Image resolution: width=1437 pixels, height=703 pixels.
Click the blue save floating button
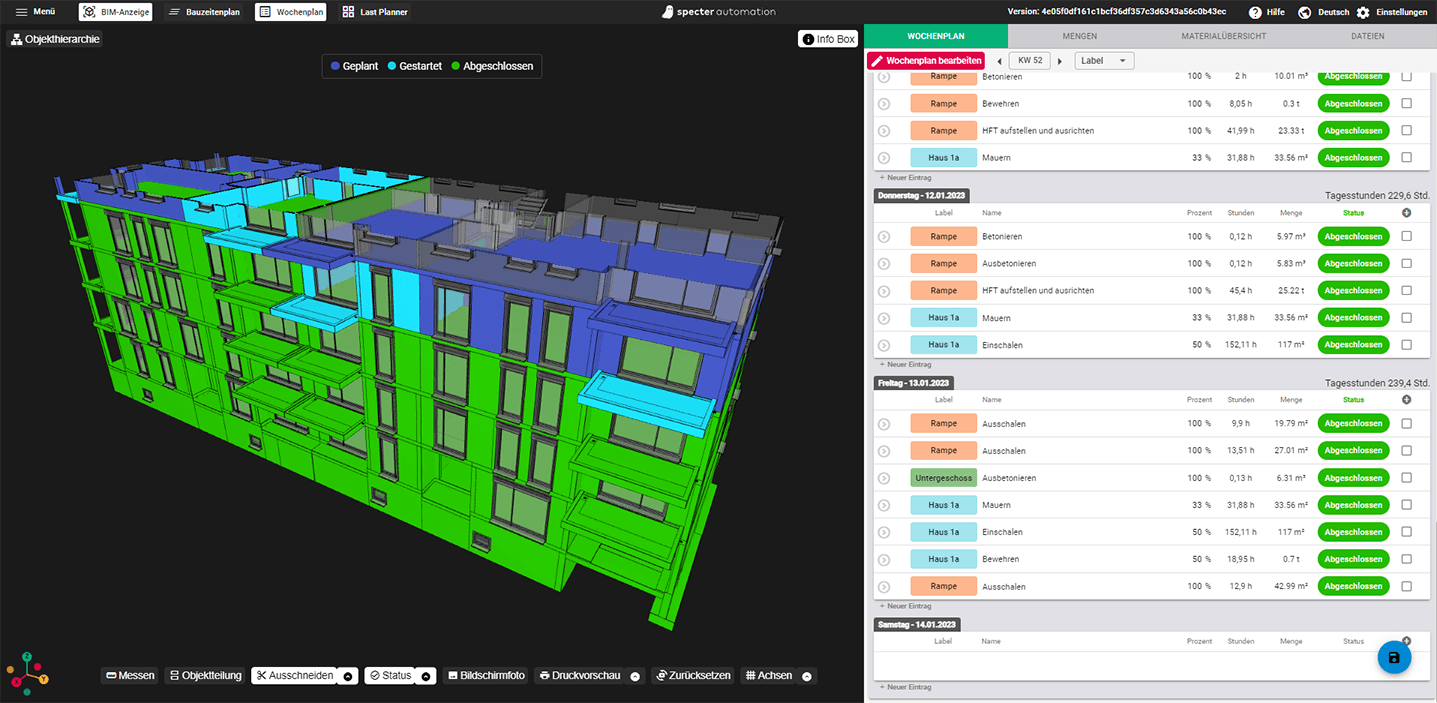click(1394, 657)
